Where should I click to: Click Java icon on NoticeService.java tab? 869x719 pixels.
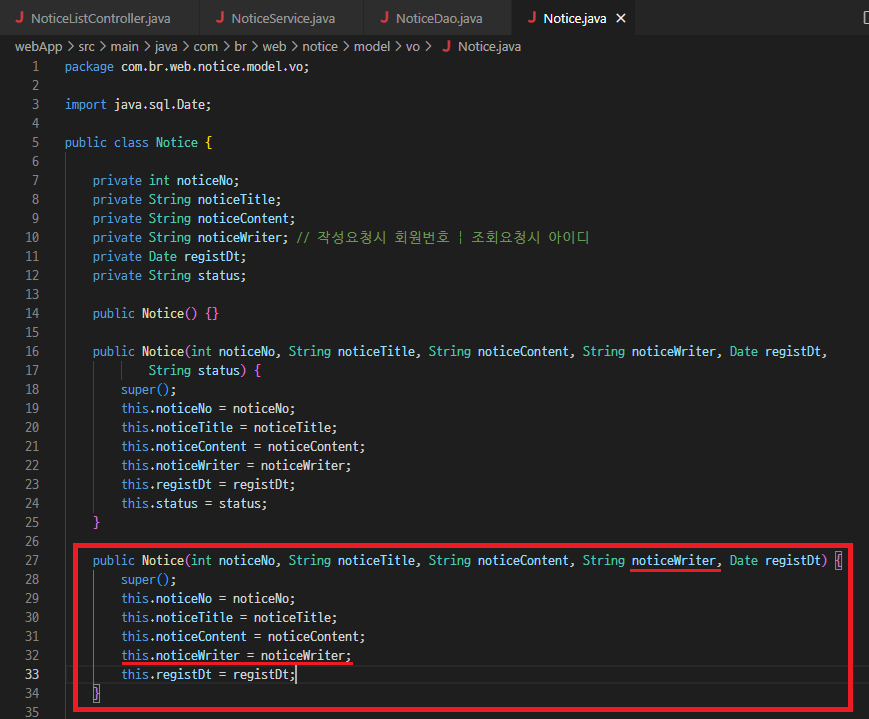pyautogui.click(x=220, y=18)
